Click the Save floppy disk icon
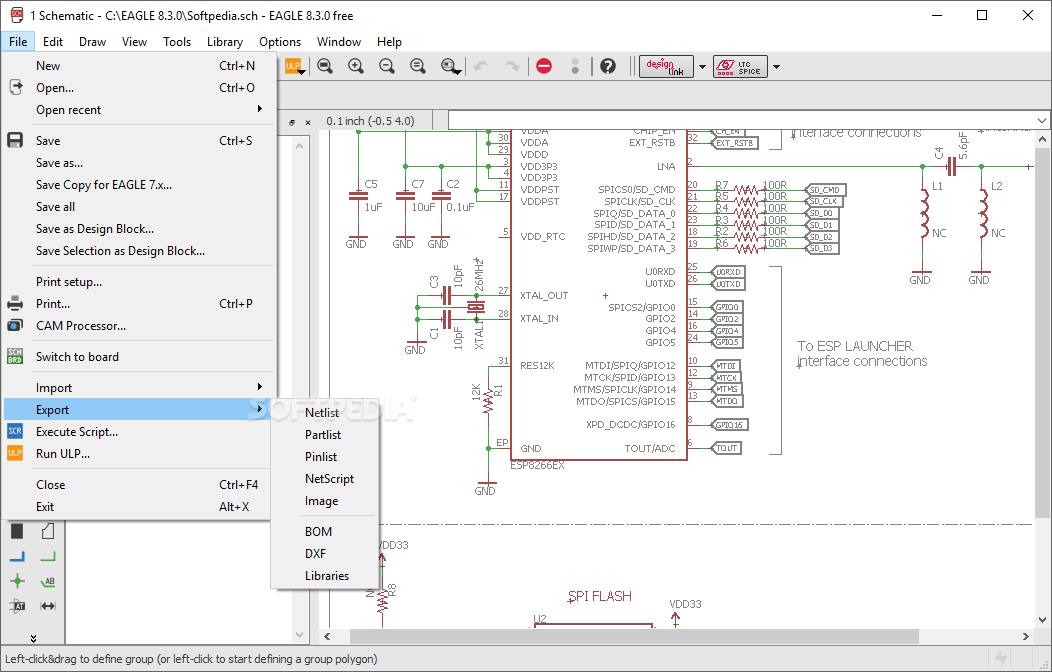 (15, 140)
